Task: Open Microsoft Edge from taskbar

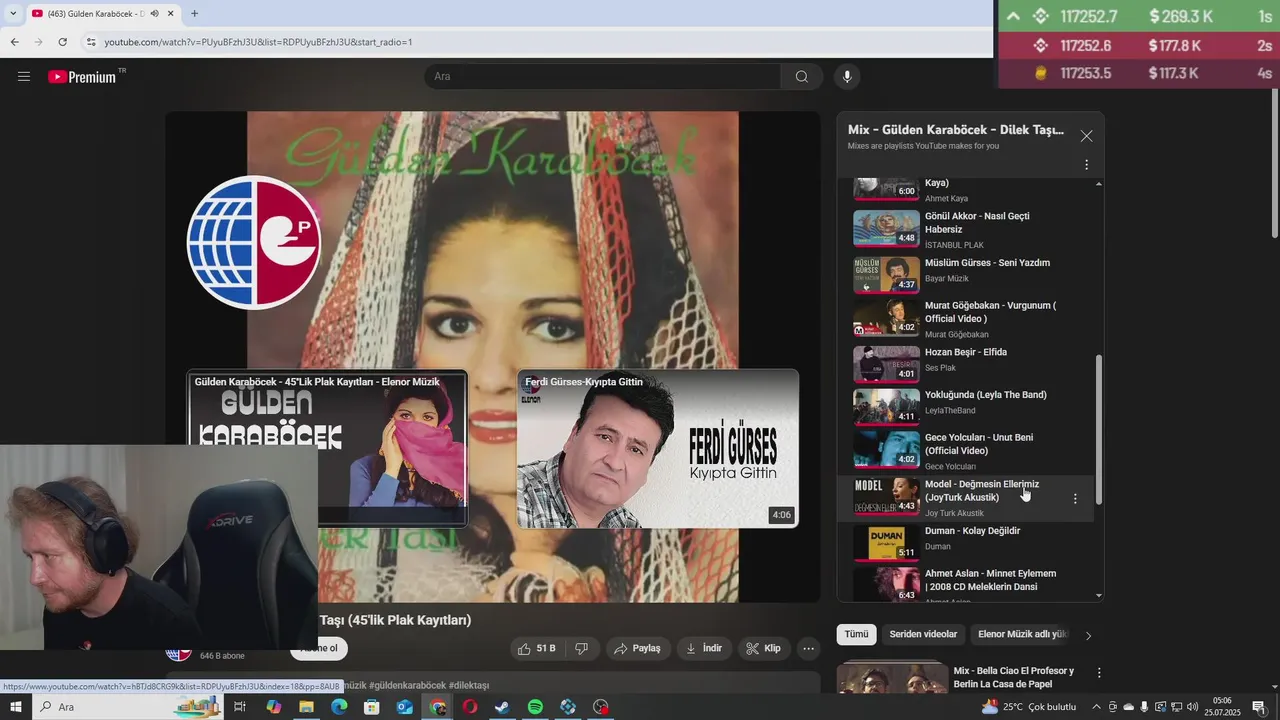Action: coord(339,707)
